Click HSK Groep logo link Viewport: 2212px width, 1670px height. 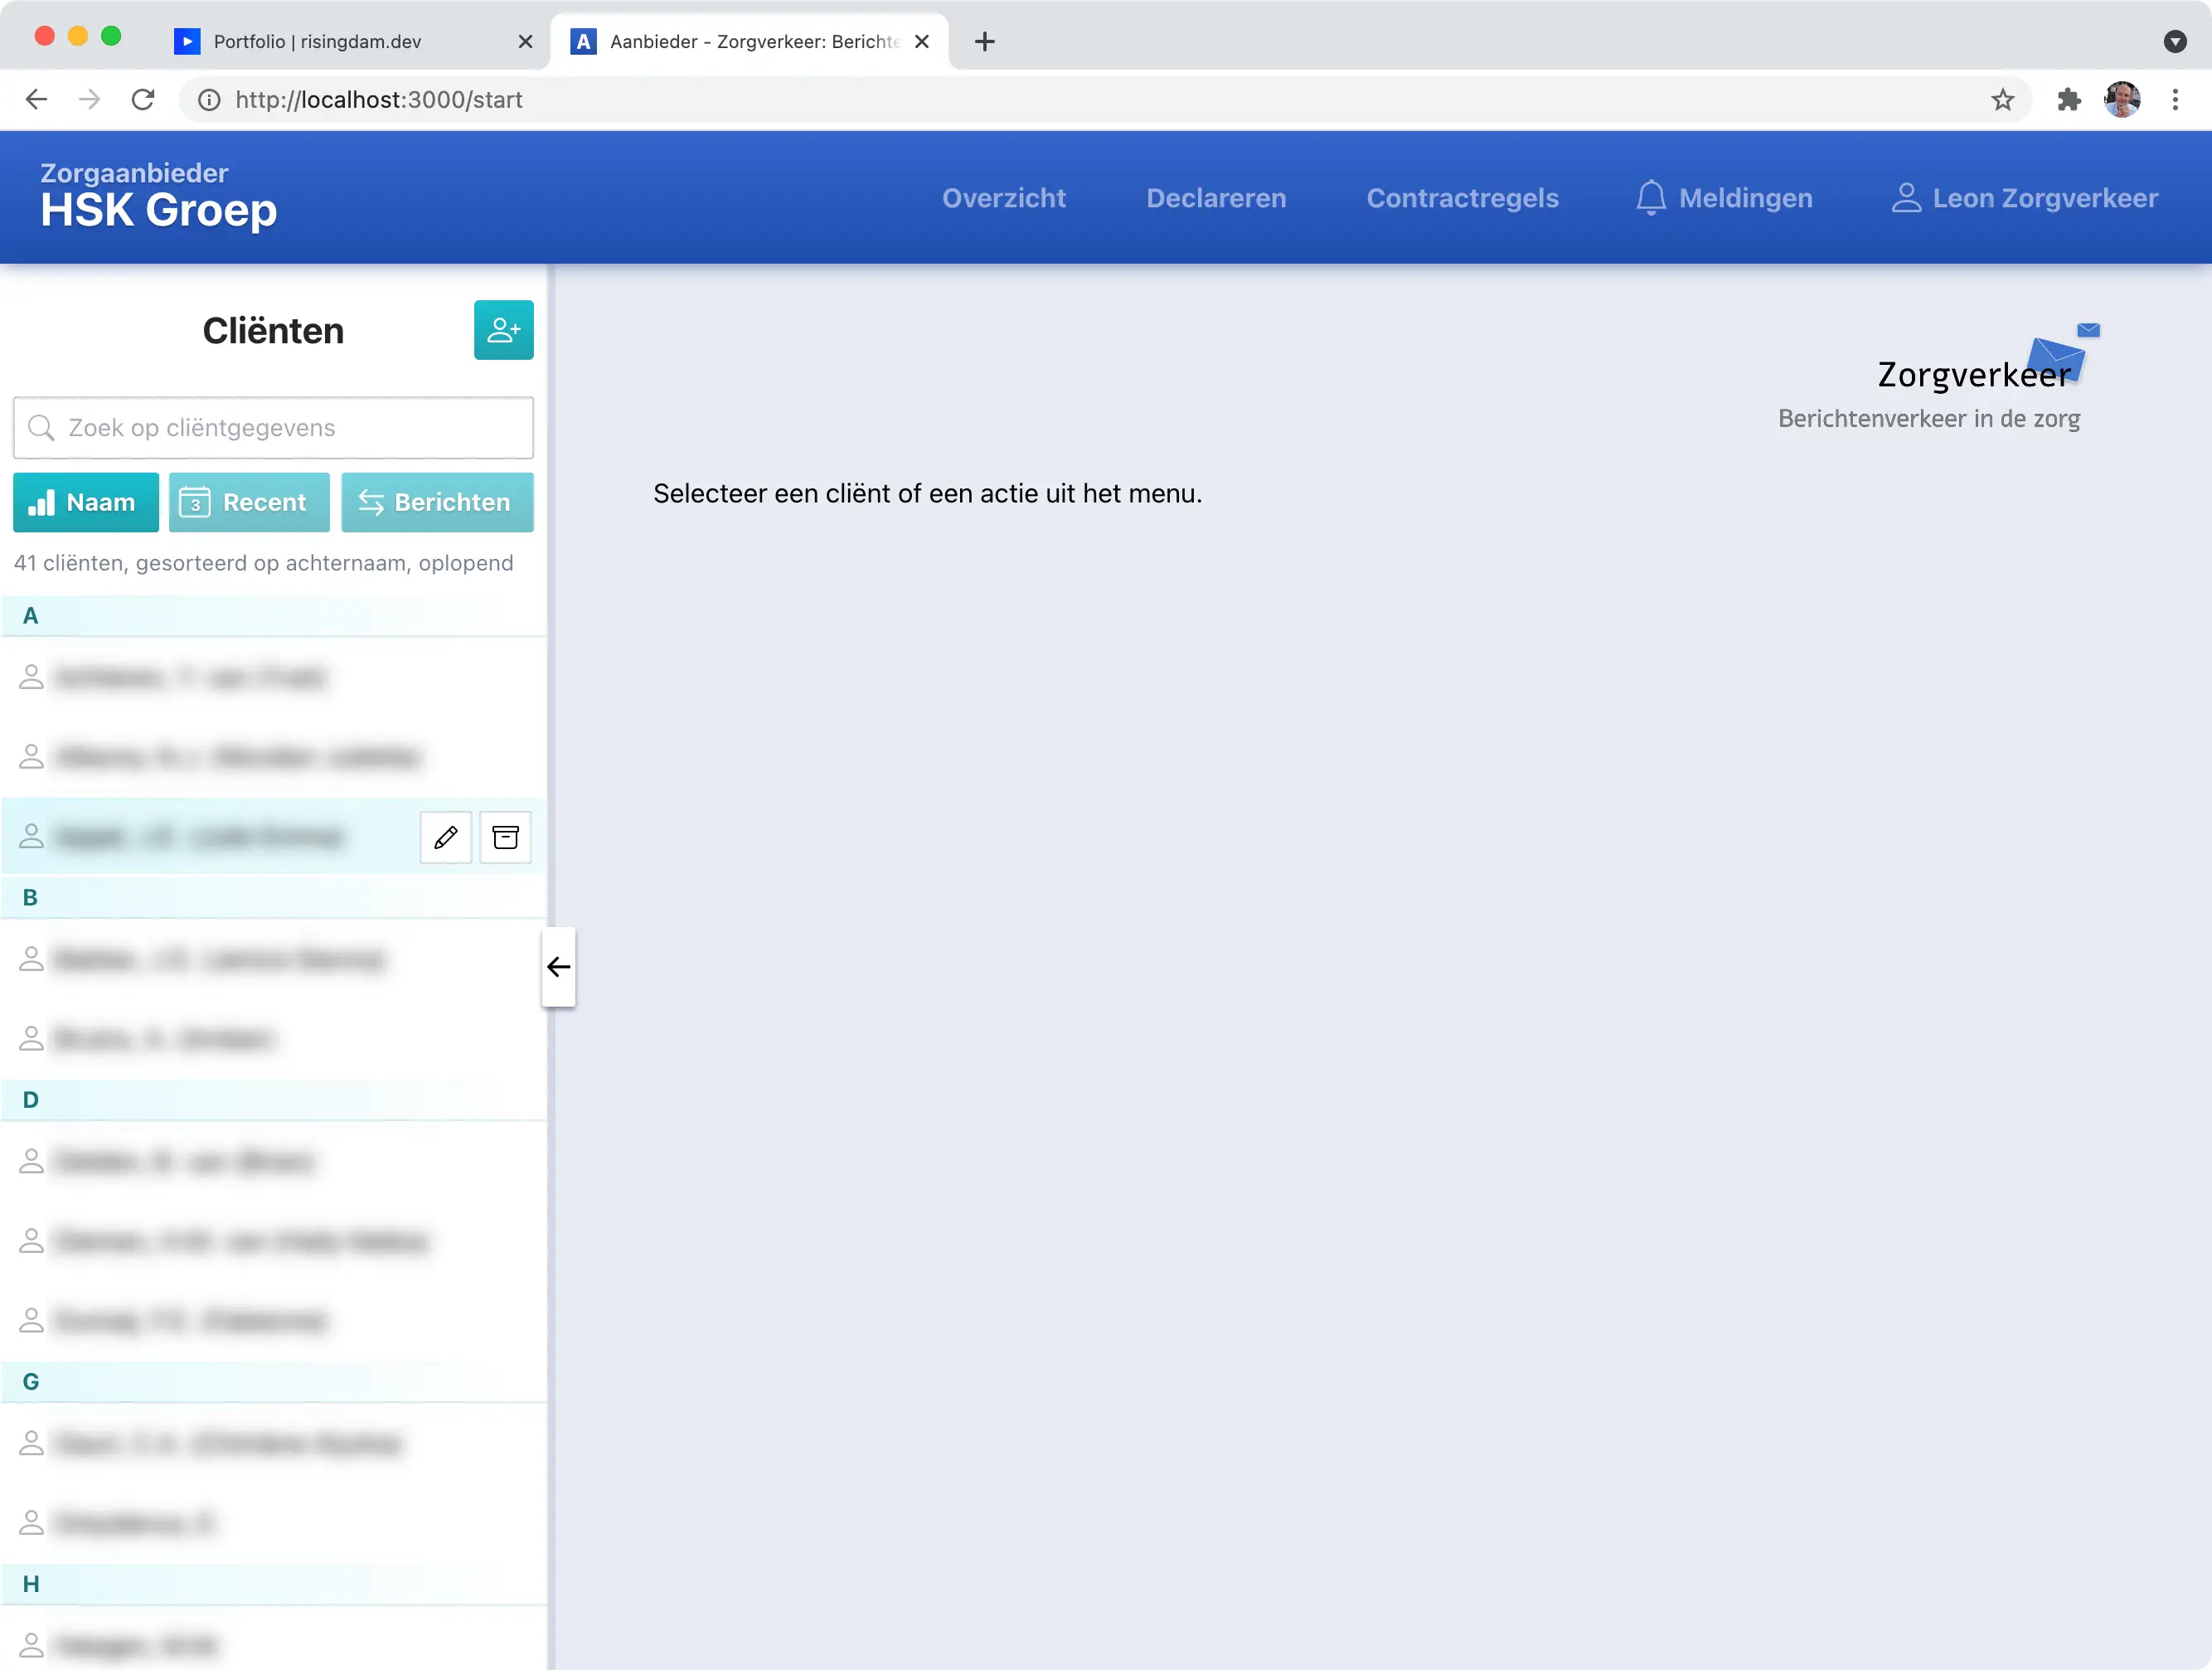(158, 198)
